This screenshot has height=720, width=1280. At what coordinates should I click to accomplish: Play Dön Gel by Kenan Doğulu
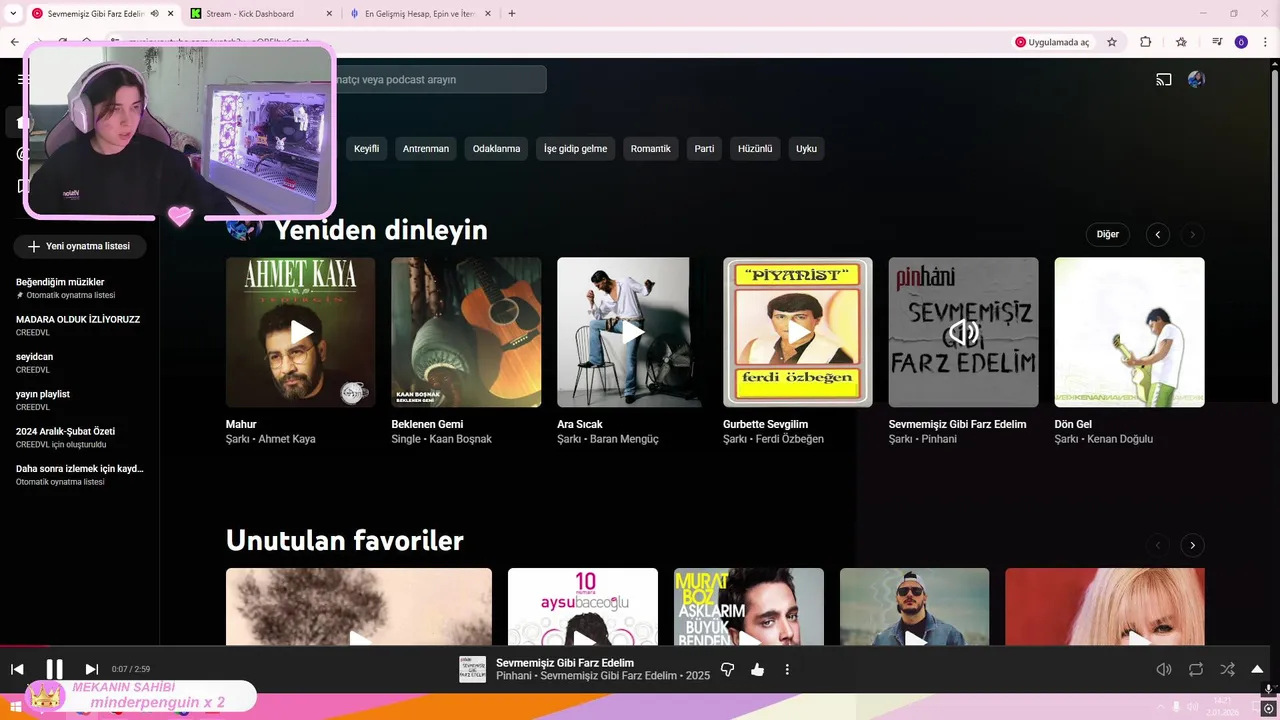pos(1129,332)
